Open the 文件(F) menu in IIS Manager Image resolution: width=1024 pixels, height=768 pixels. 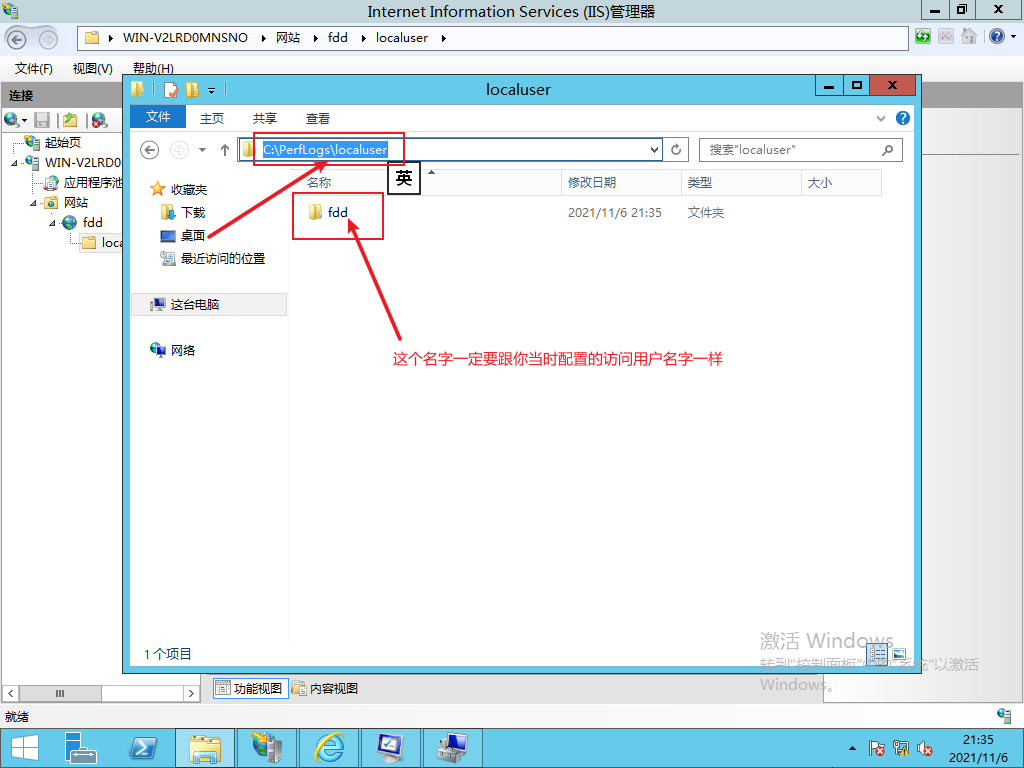tap(33, 69)
